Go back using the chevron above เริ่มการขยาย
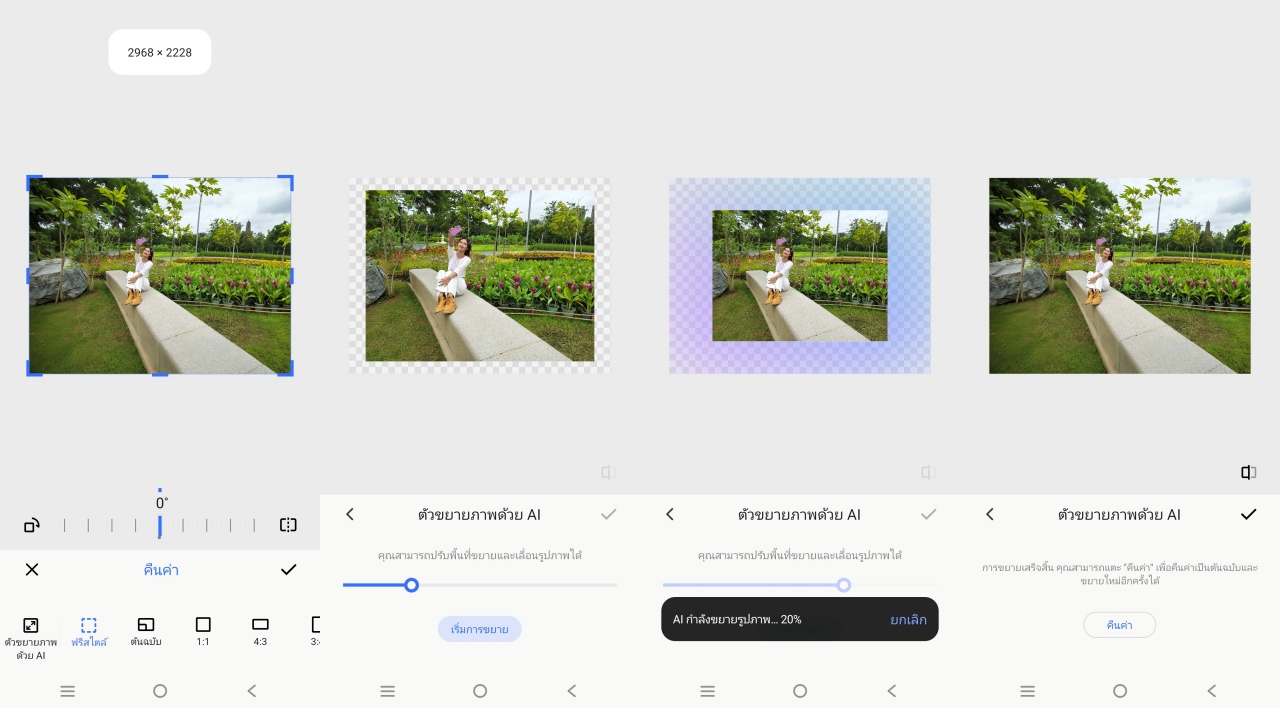 tap(350, 514)
